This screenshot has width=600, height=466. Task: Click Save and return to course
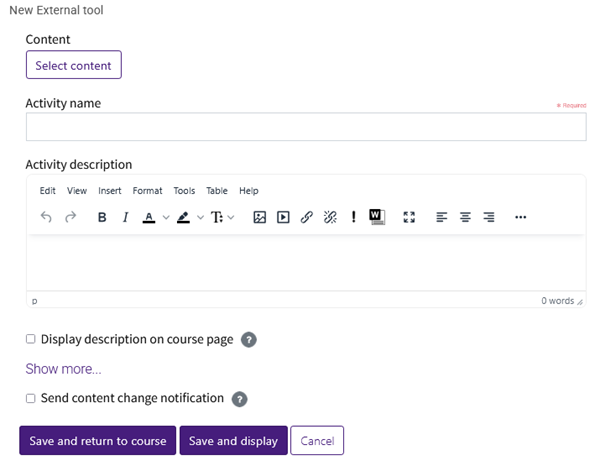click(x=97, y=441)
